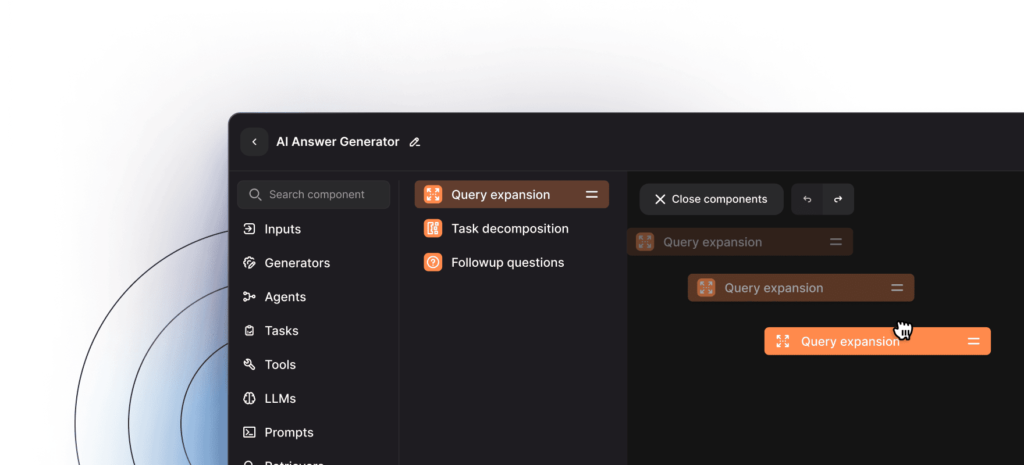Click the Generators icon
Screen dimensions: 1024x465
pyautogui.click(x=249, y=263)
